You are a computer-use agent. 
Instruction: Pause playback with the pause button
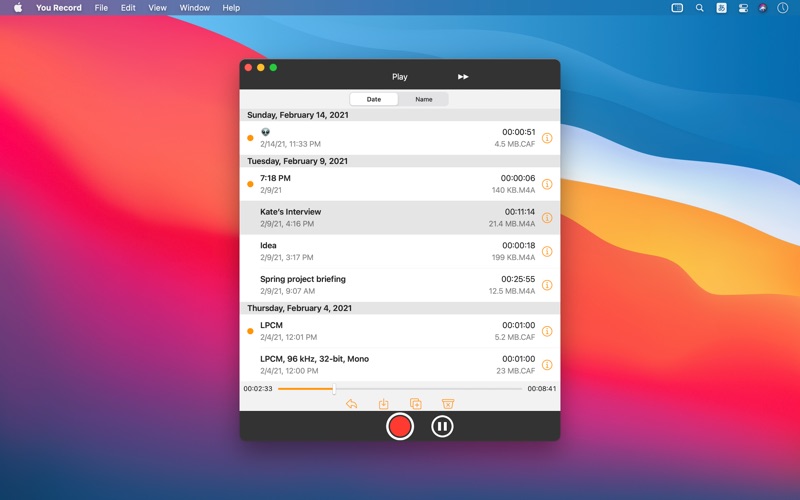click(442, 426)
